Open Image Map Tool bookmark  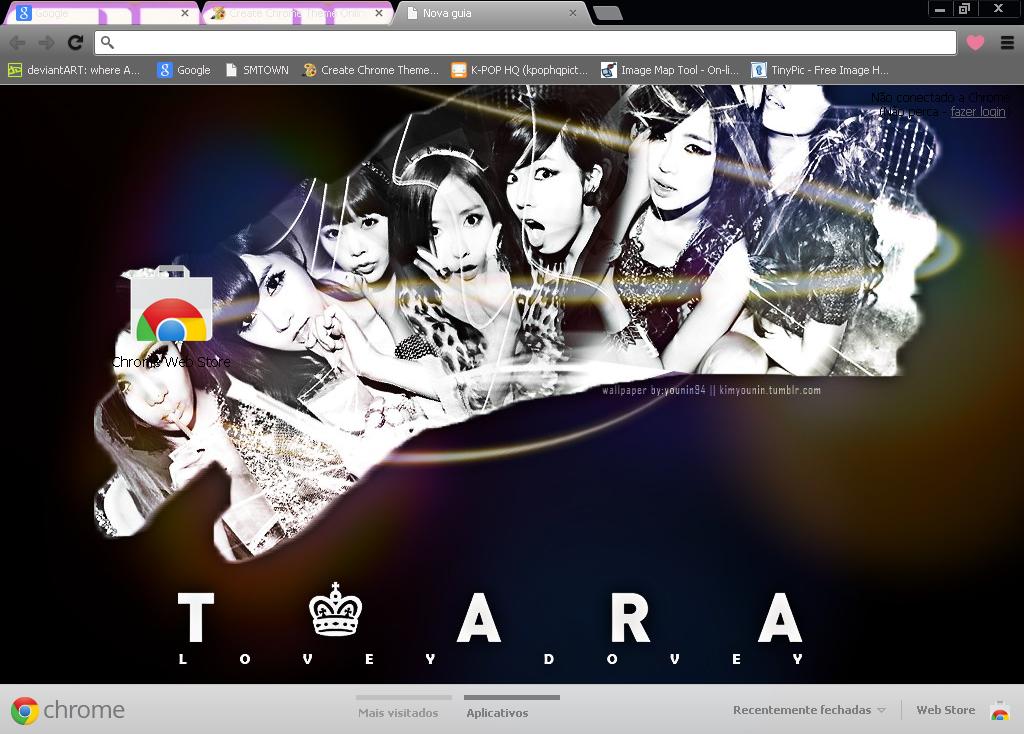(670, 70)
